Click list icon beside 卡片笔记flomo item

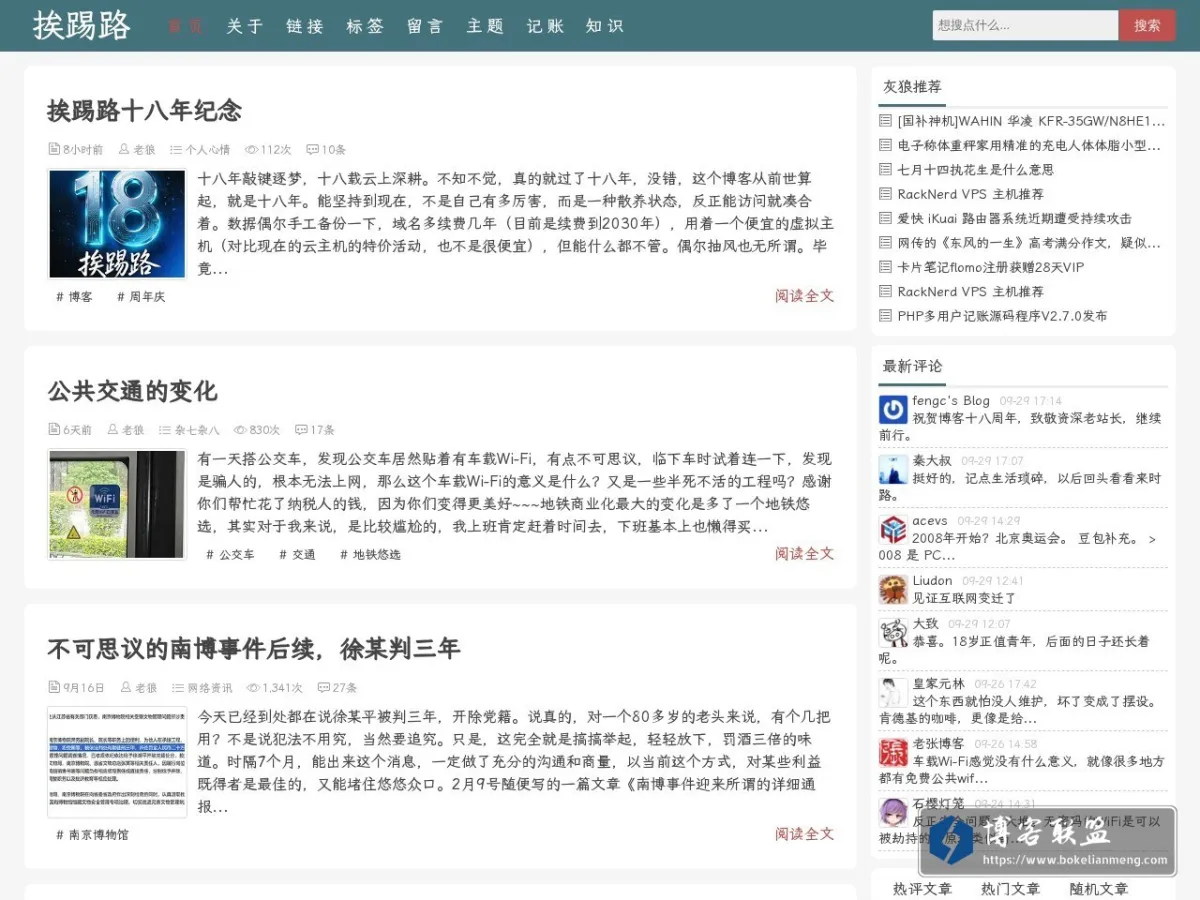click(x=885, y=267)
